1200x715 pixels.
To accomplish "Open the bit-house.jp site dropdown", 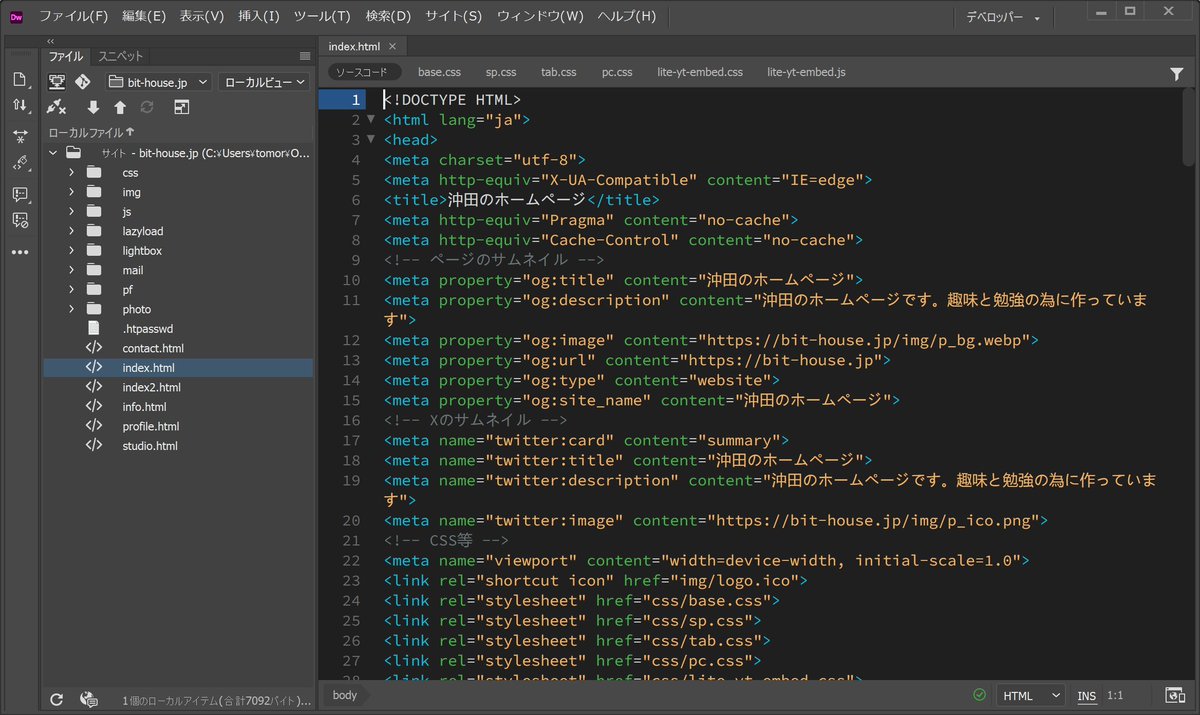I will tap(158, 82).
